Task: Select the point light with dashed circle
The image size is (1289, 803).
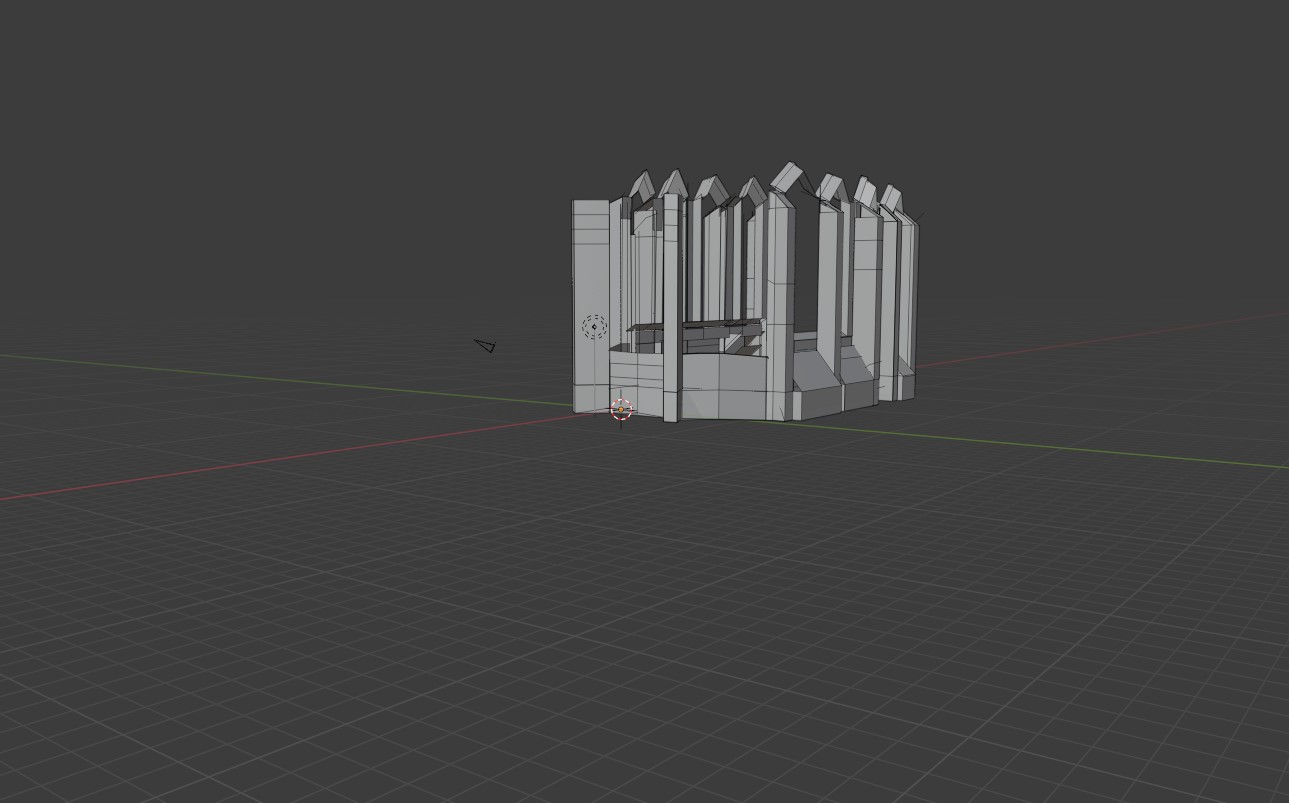Action: click(x=594, y=326)
